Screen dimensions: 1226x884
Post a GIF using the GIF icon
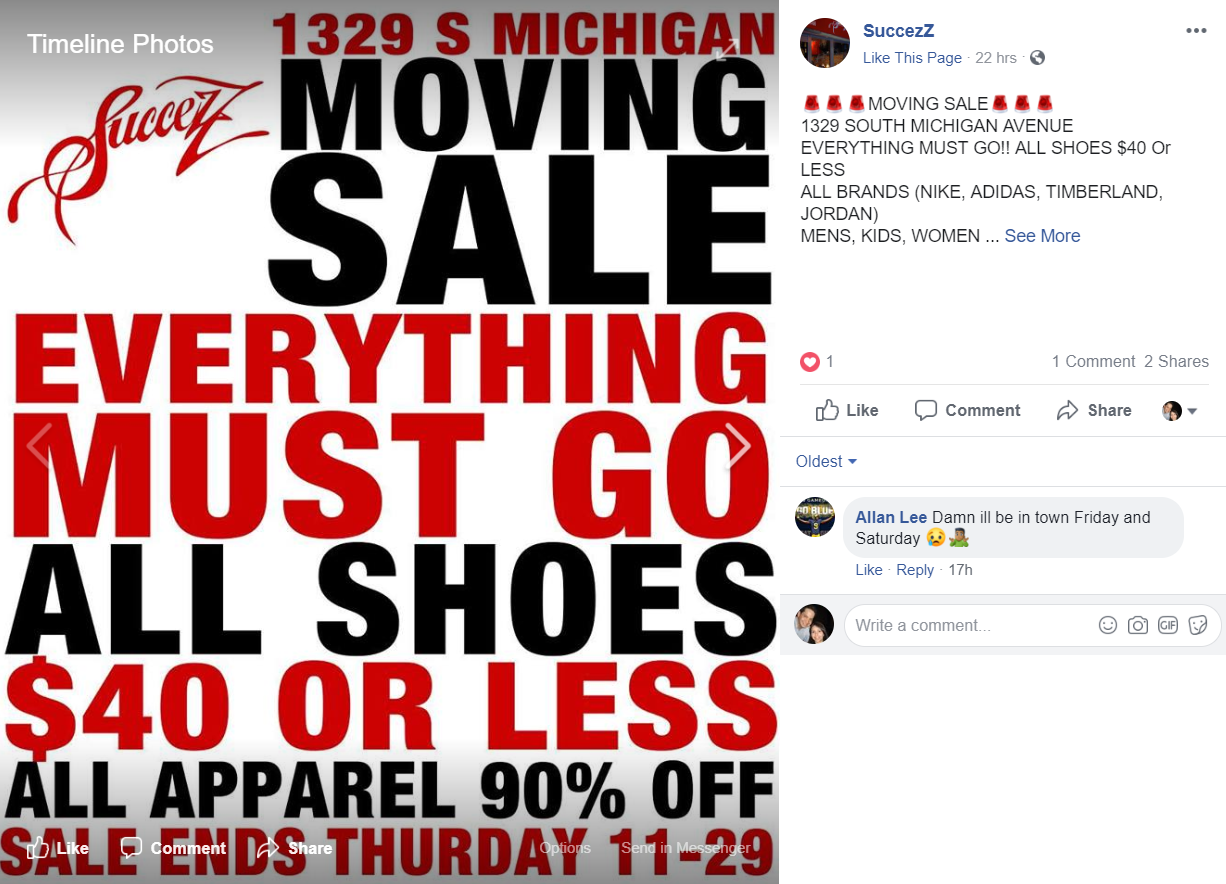(1168, 625)
